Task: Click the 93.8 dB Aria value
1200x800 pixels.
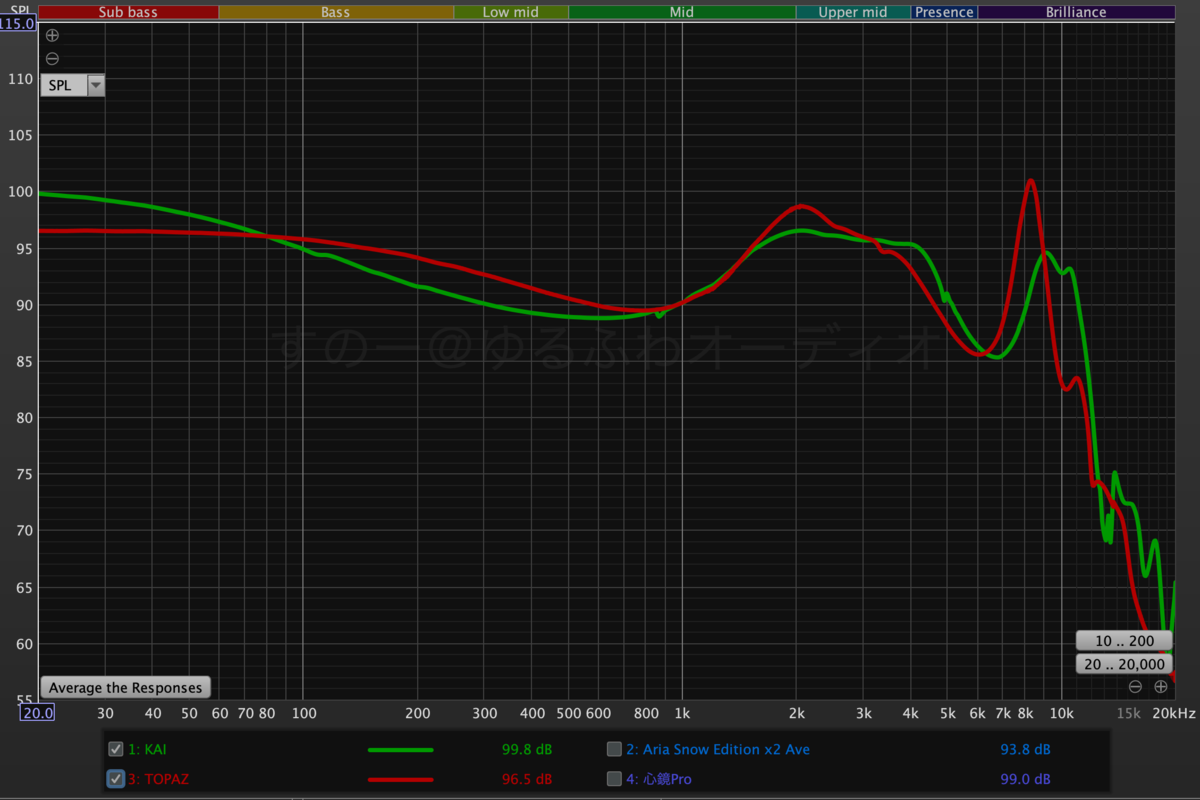Action: pyautogui.click(x=1025, y=749)
